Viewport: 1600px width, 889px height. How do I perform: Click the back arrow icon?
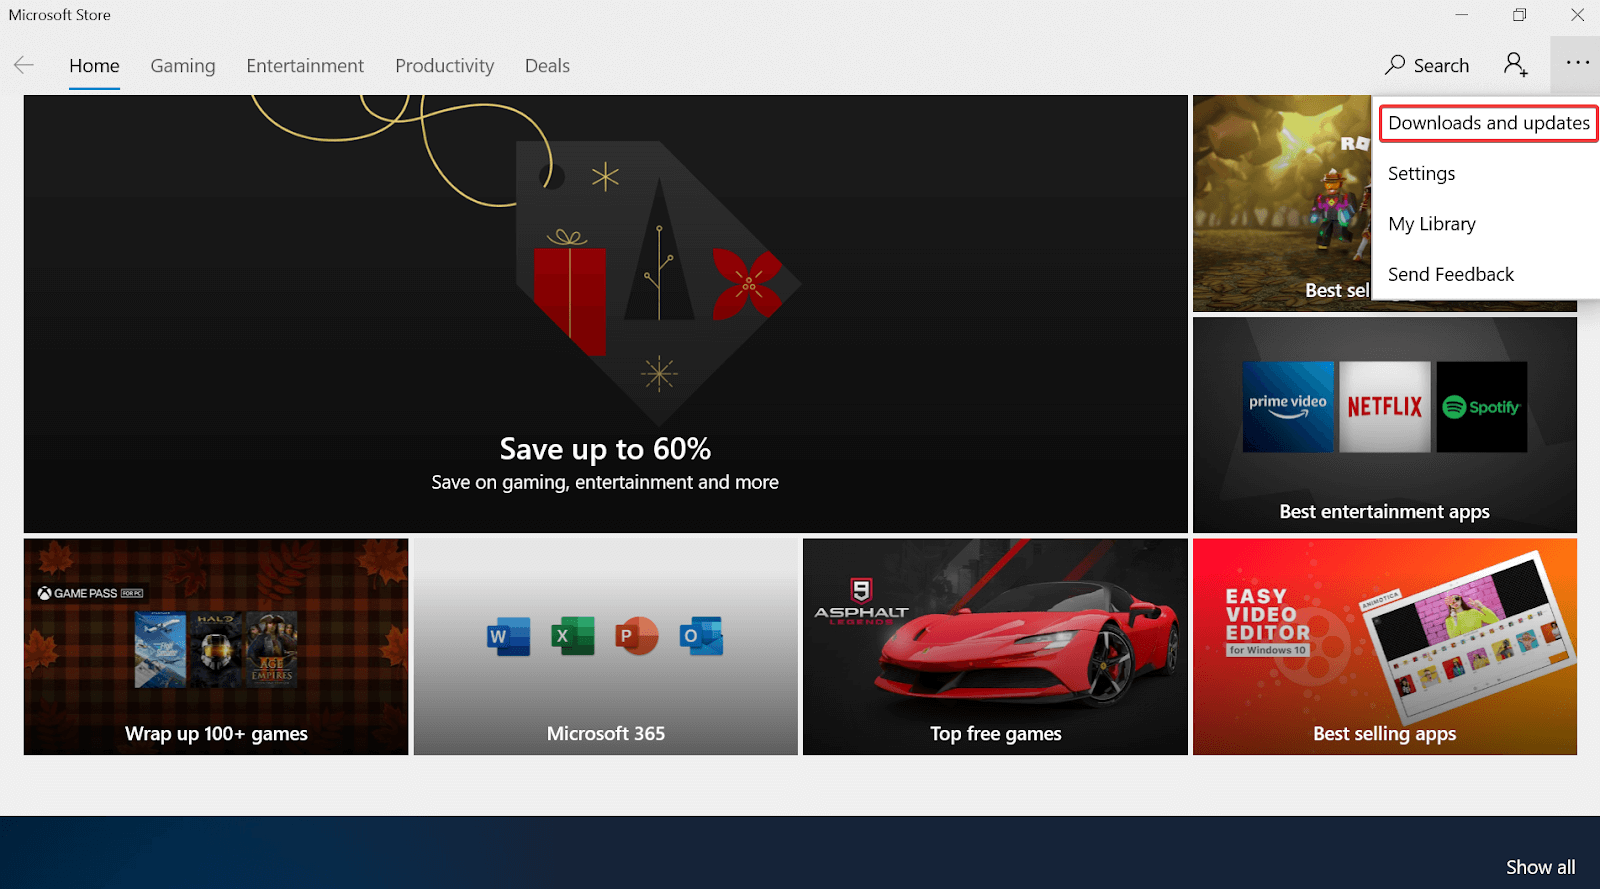point(24,66)
